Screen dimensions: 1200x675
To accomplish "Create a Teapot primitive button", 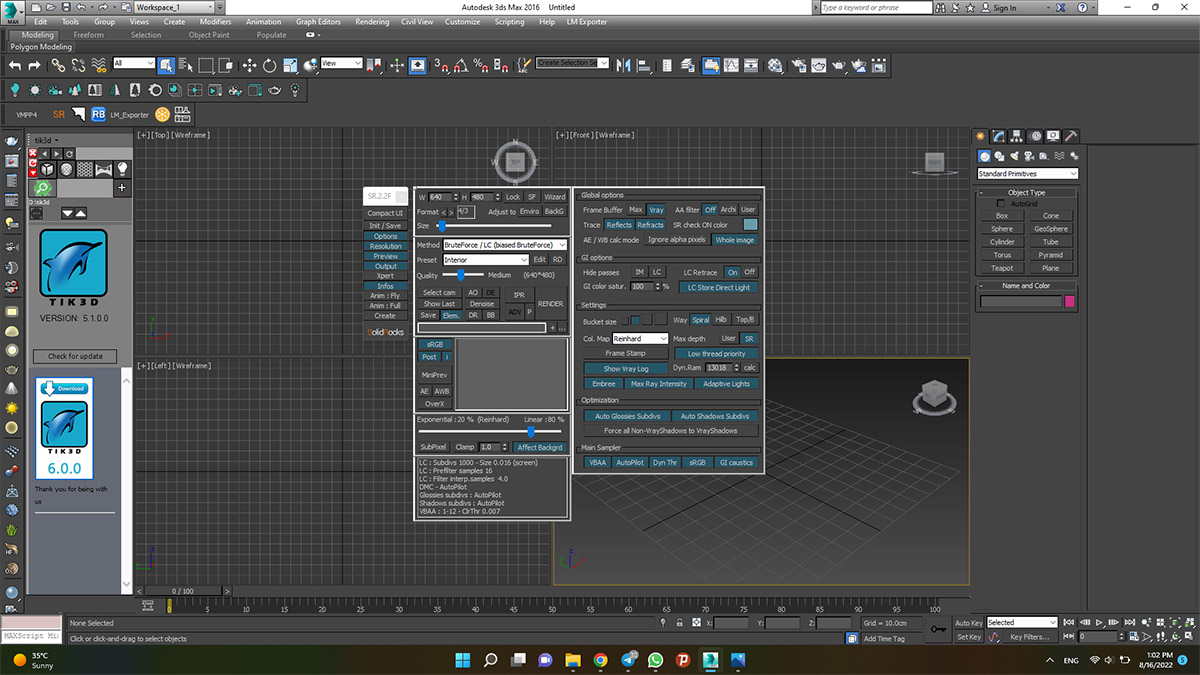I will tap(1002, 268).
